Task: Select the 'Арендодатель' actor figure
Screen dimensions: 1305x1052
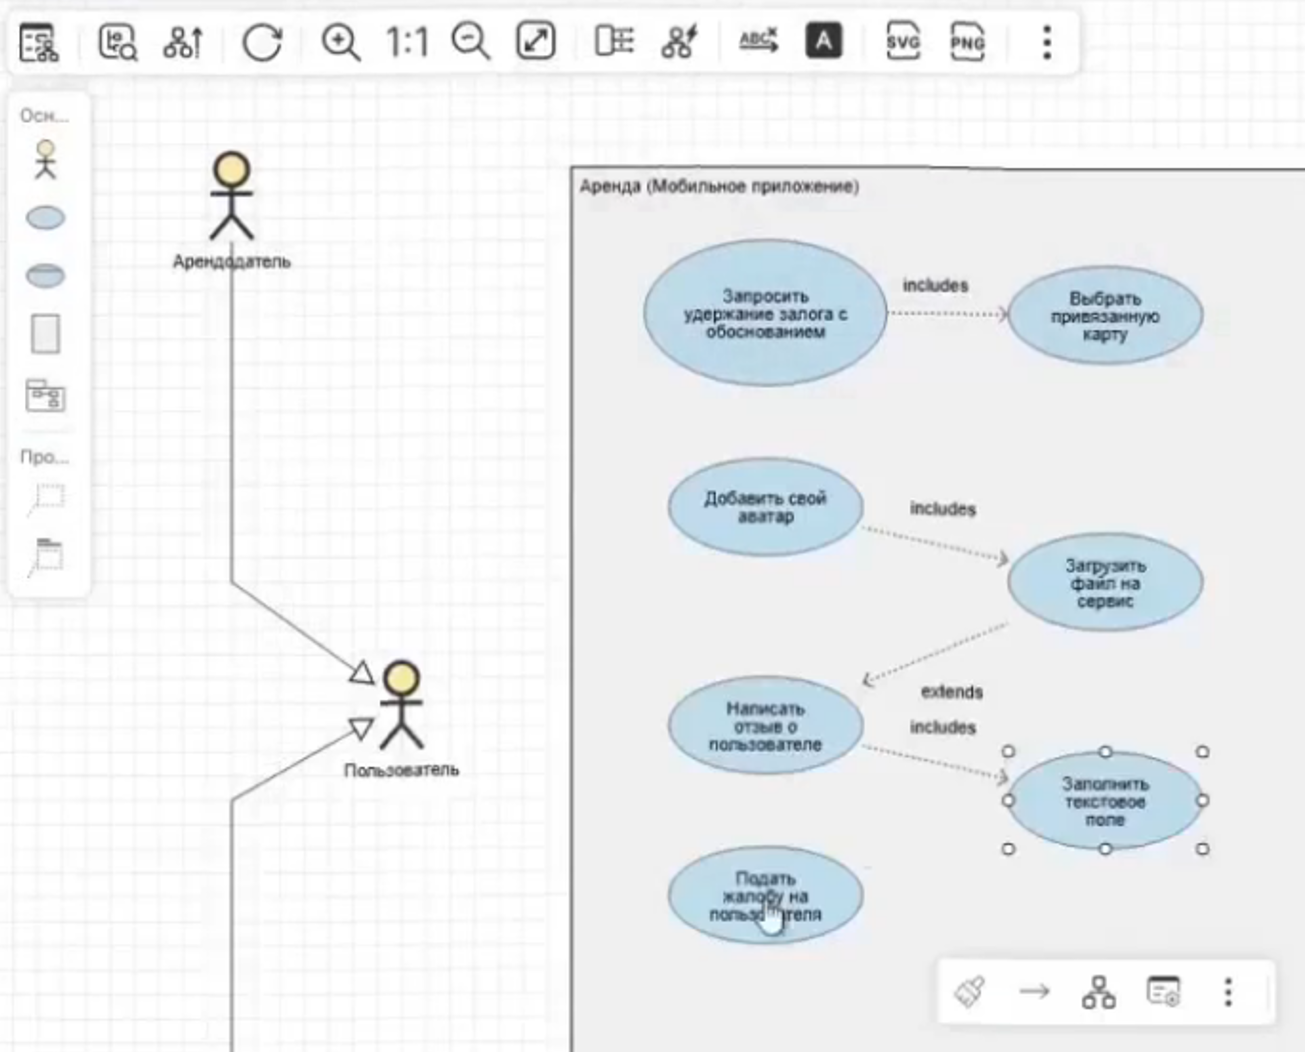Action: [x=231, y=197]
